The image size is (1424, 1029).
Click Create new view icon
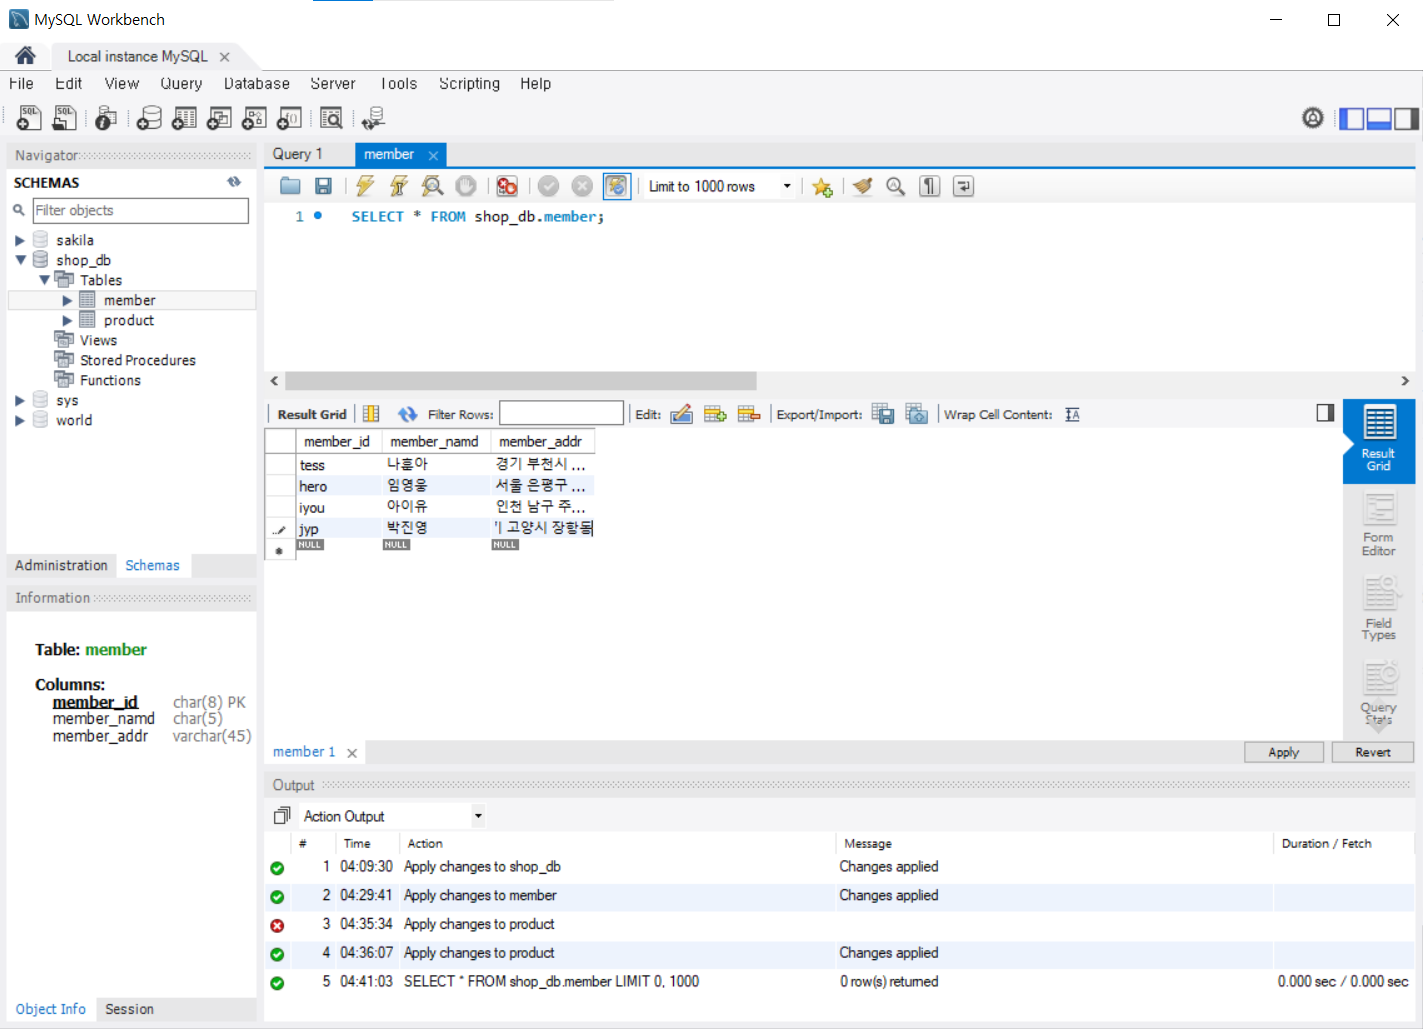[x=219, y=118]
